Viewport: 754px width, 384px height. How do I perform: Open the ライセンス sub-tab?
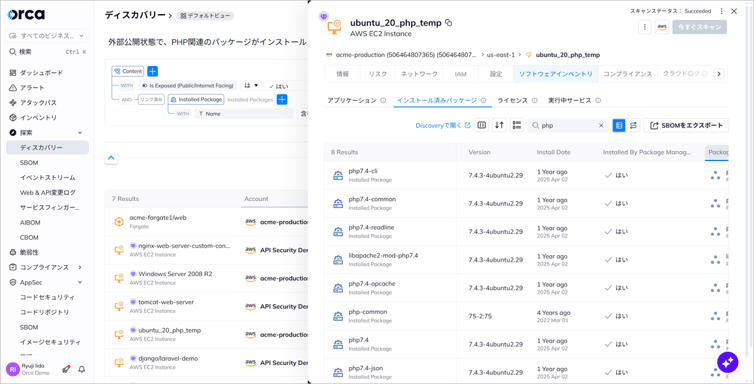[513, 100]
